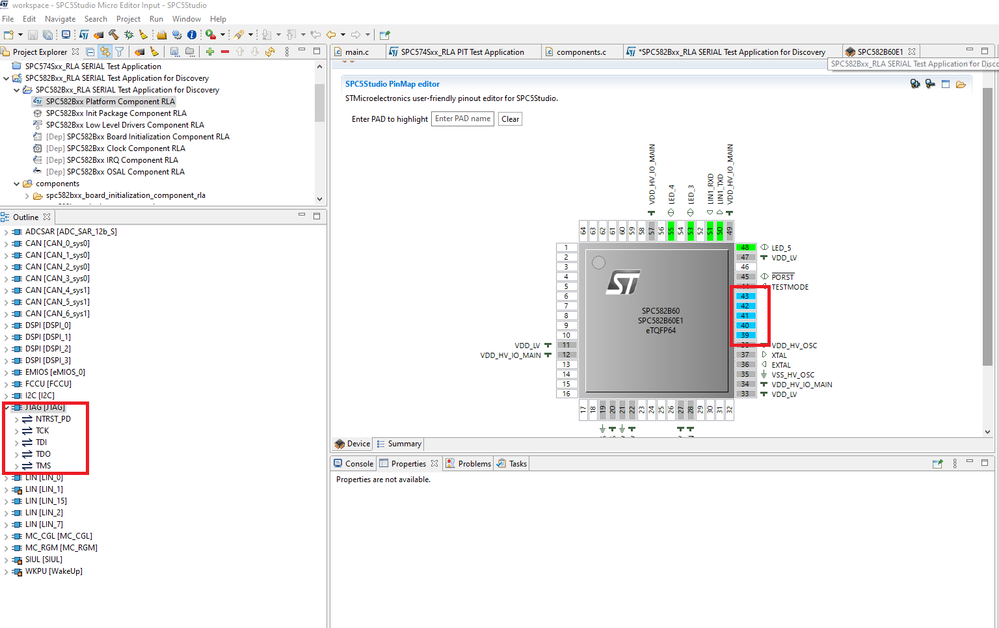
Task: Click the green plus Add component icon
Action: pyautogui.click(x=210, y=52)
